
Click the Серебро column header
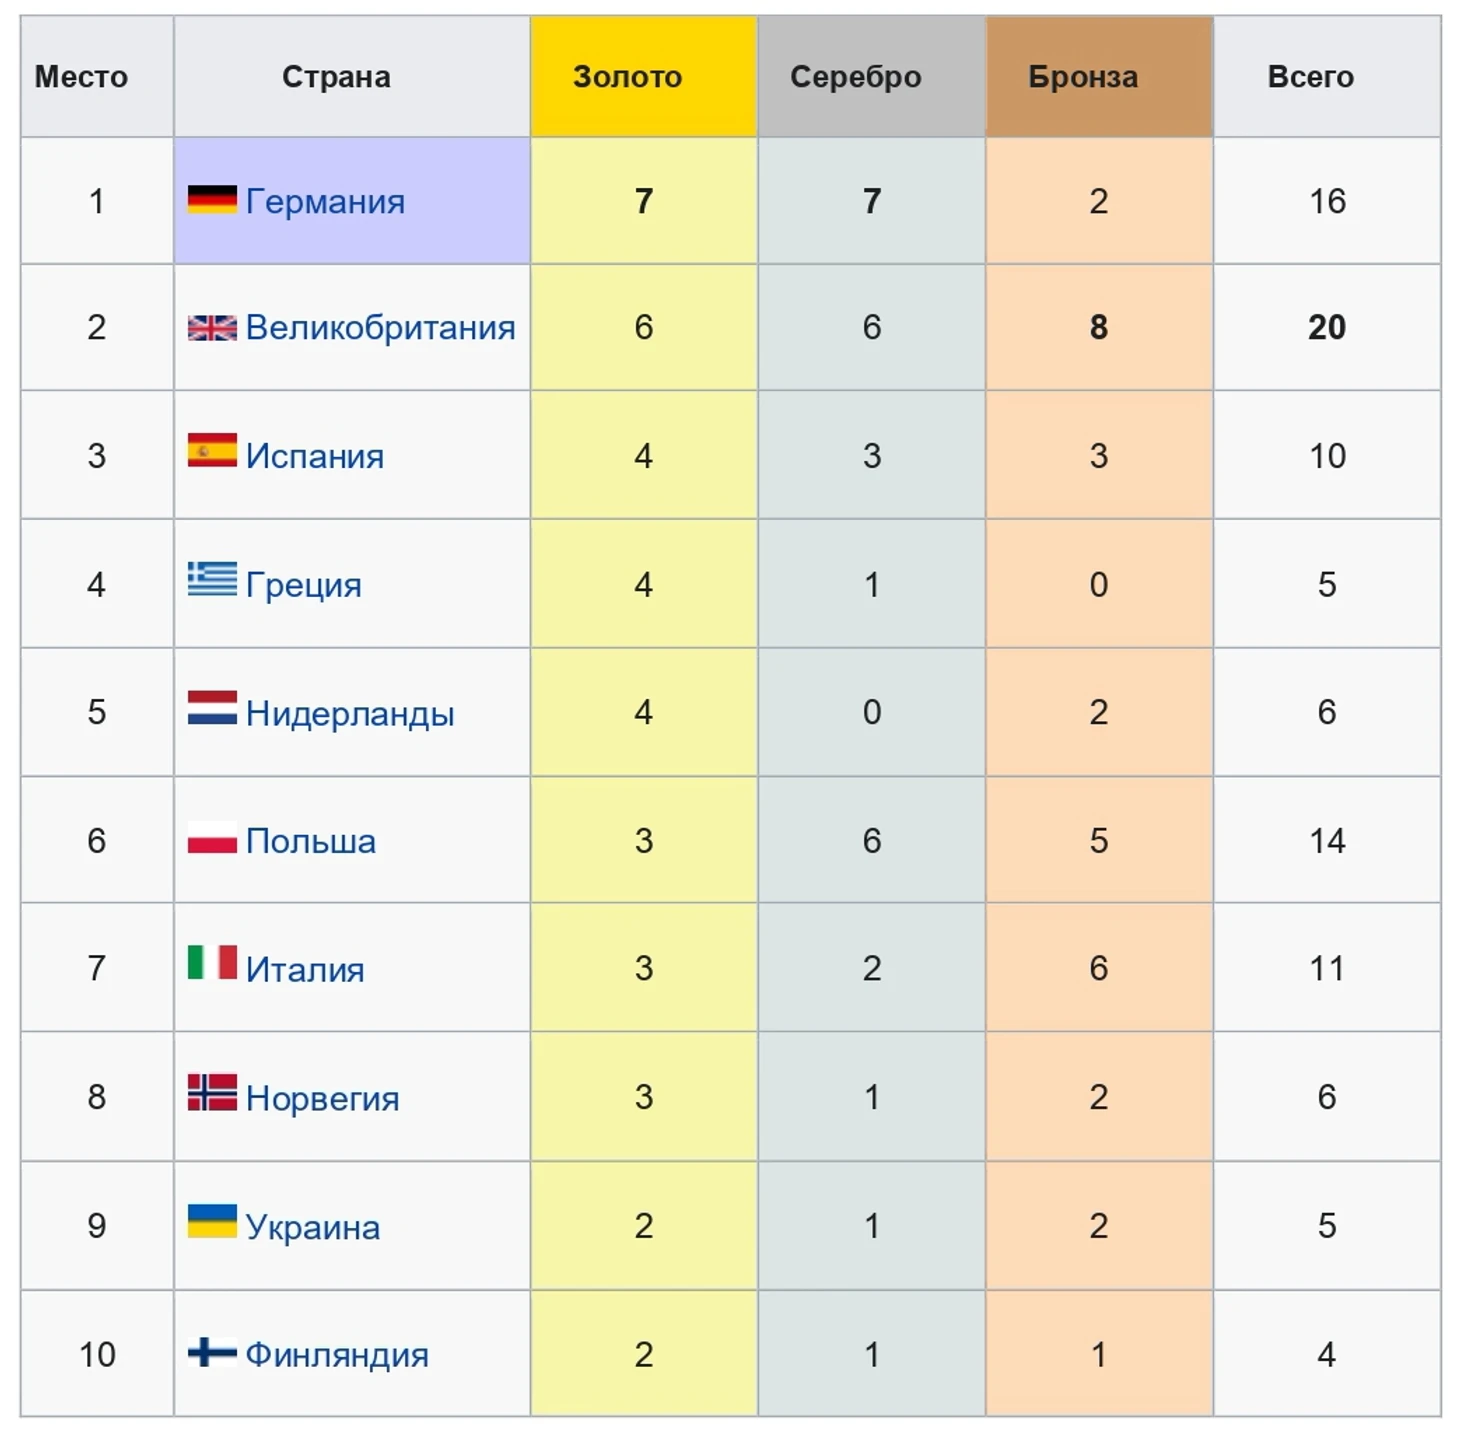click(x=856, y=77)
